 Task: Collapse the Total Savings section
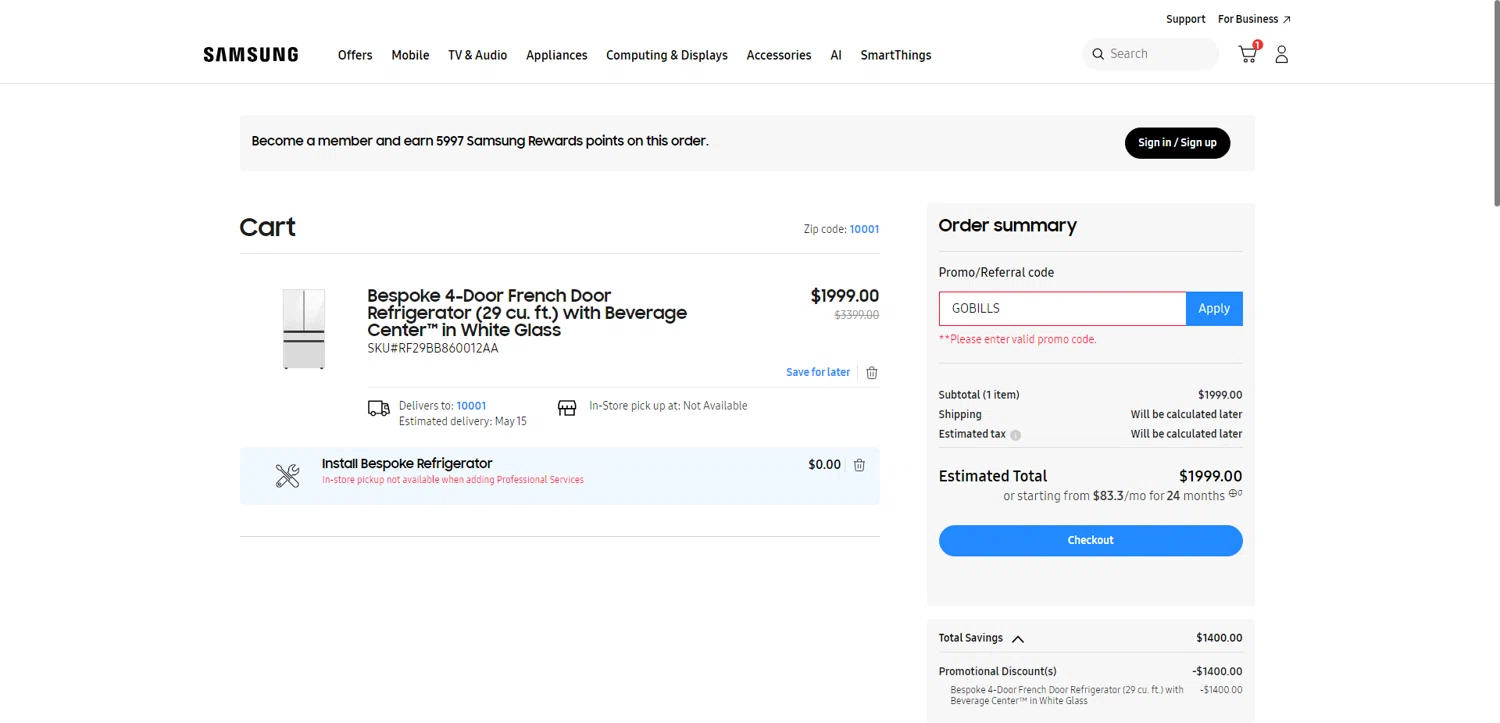tap(1018, 639)
